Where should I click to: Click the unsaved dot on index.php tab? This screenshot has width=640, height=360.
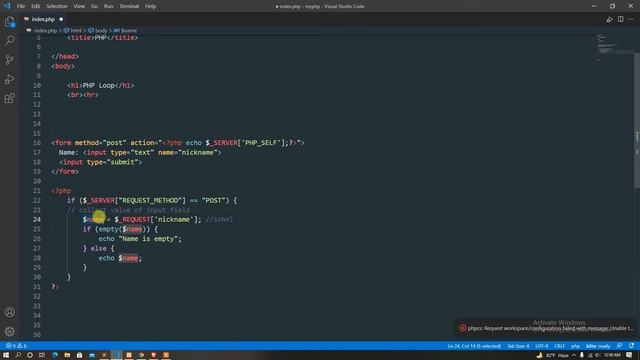pos(61,19)
